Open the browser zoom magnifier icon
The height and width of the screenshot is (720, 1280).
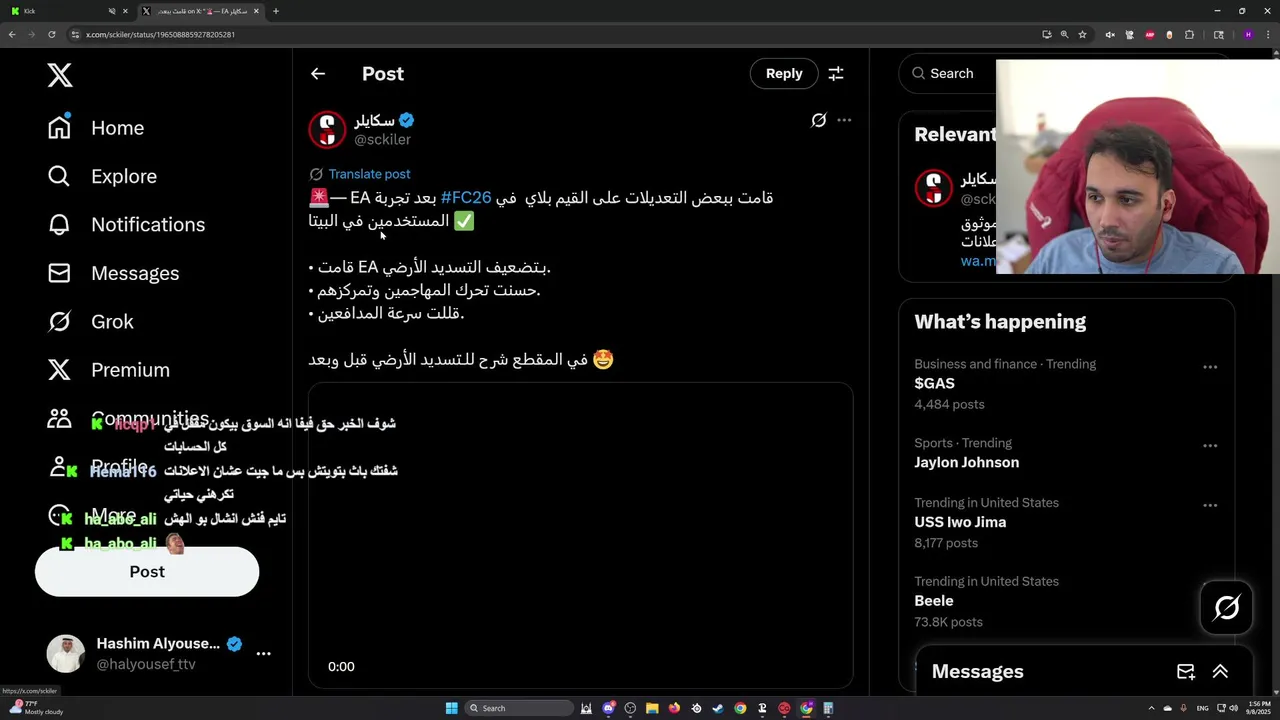(1064, 34)
